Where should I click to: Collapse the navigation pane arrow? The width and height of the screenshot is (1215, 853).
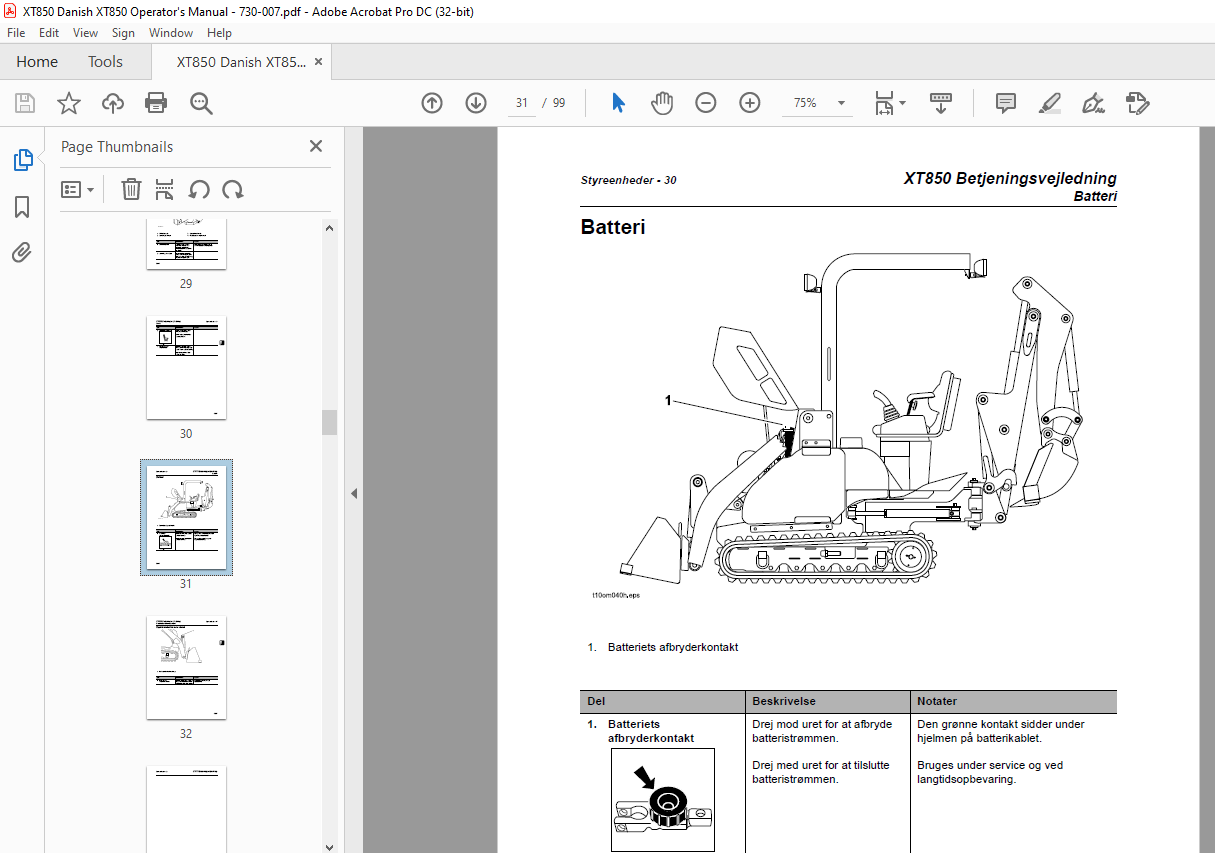353,493
